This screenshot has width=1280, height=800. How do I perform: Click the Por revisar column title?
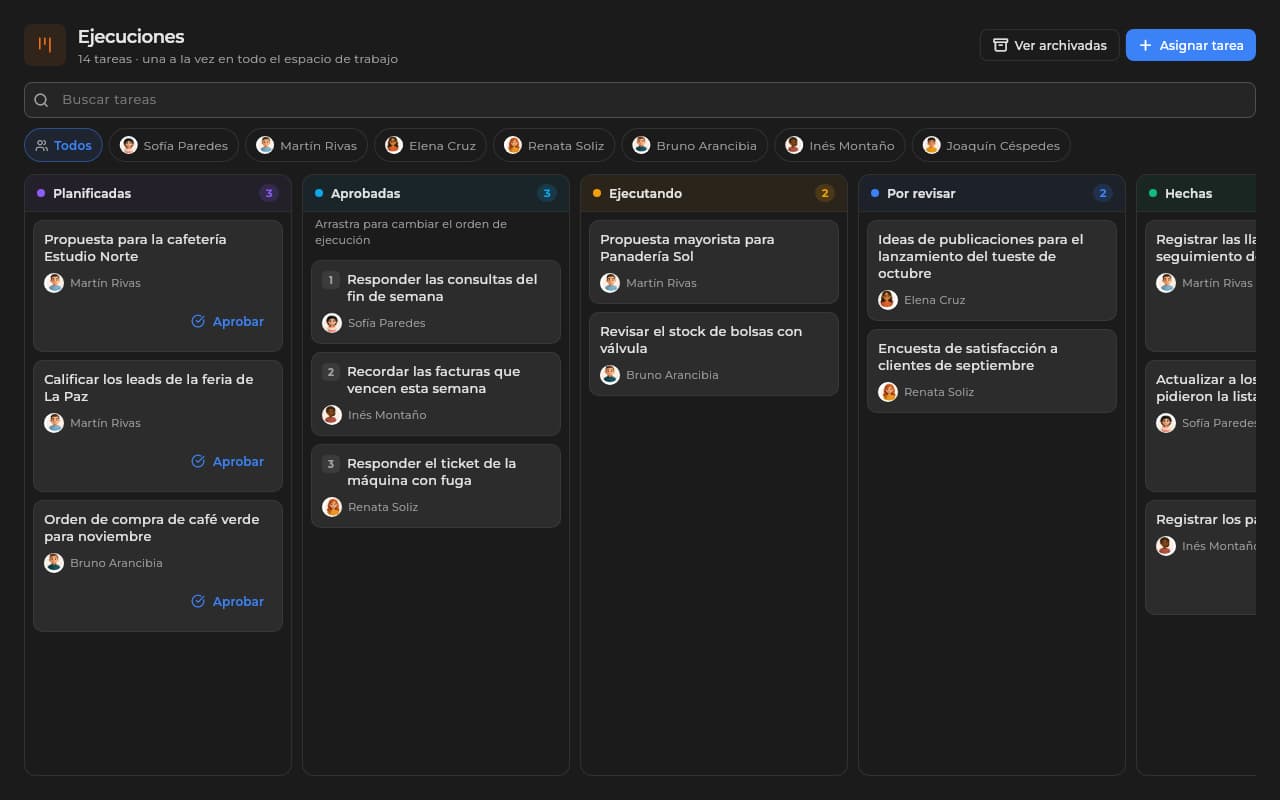[921, 193]
